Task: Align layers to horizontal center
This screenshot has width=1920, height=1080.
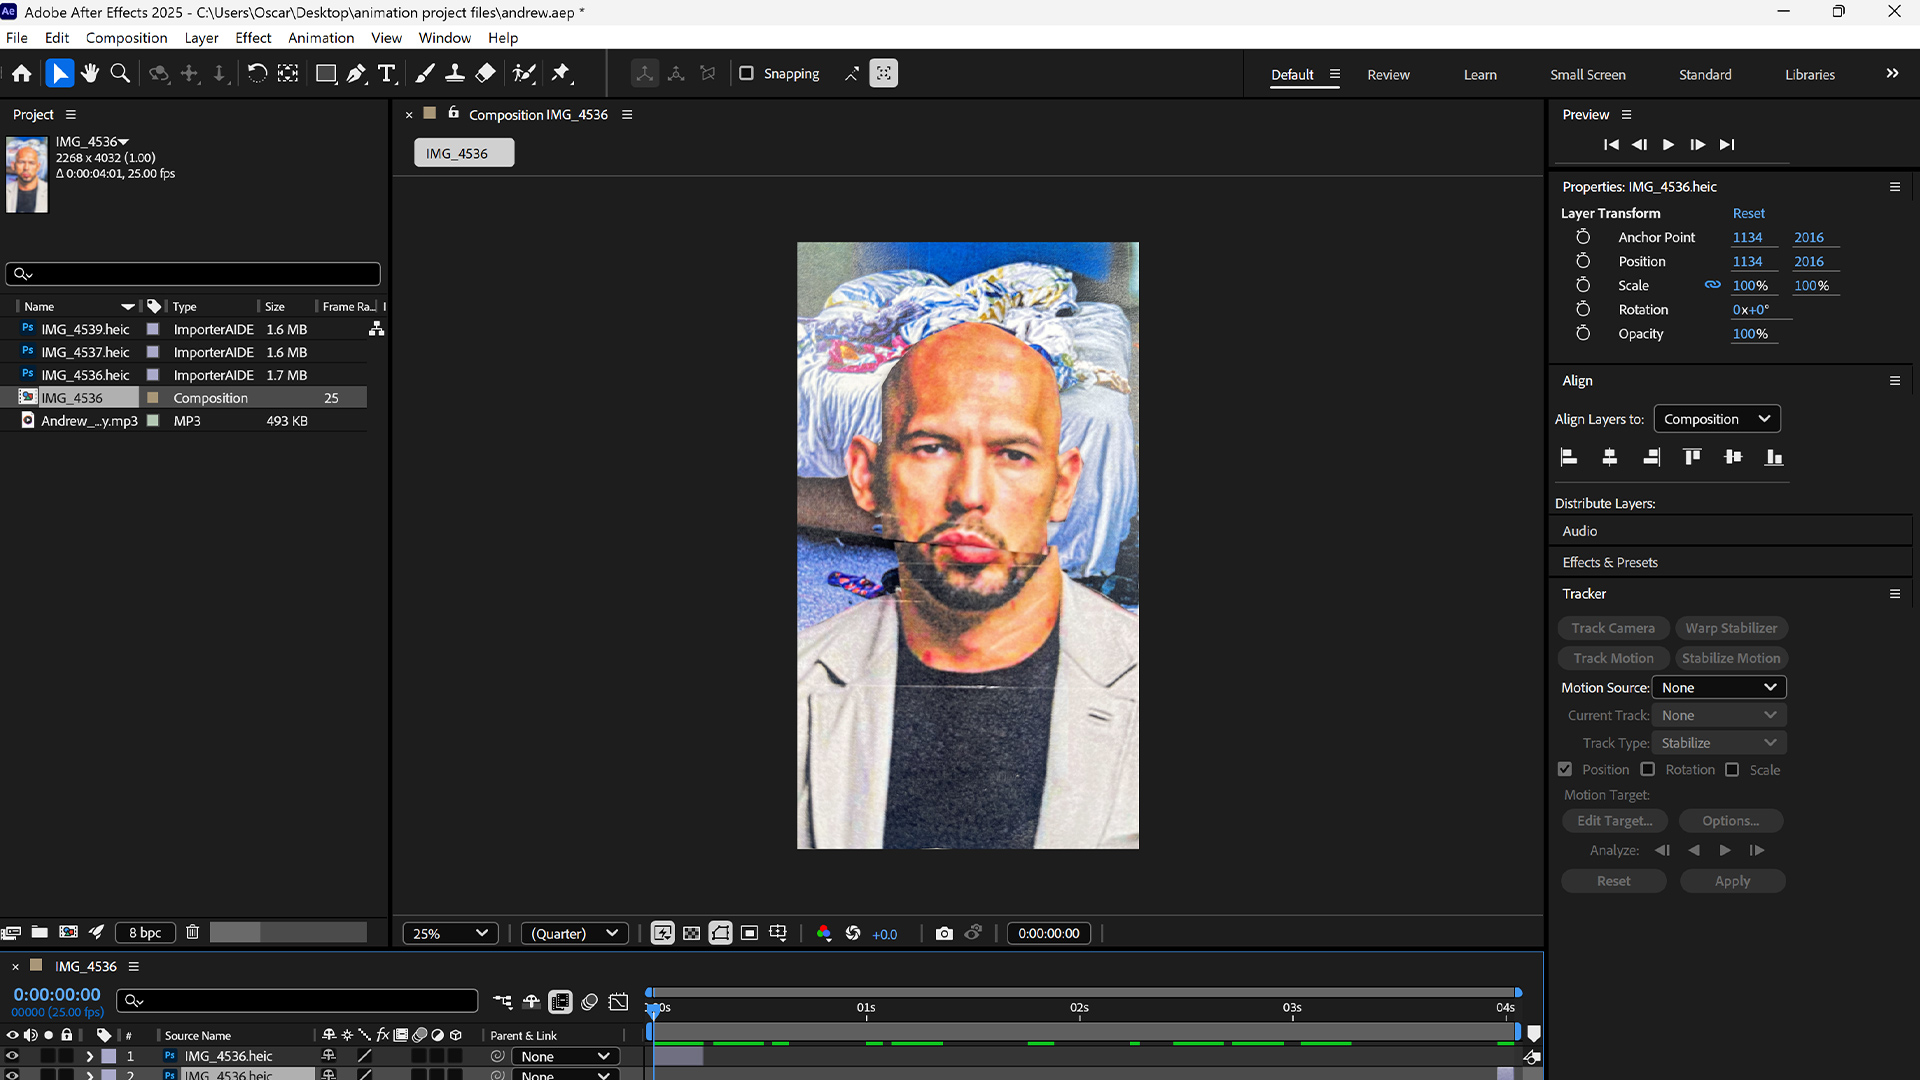Action: [x=1610, y=457]
